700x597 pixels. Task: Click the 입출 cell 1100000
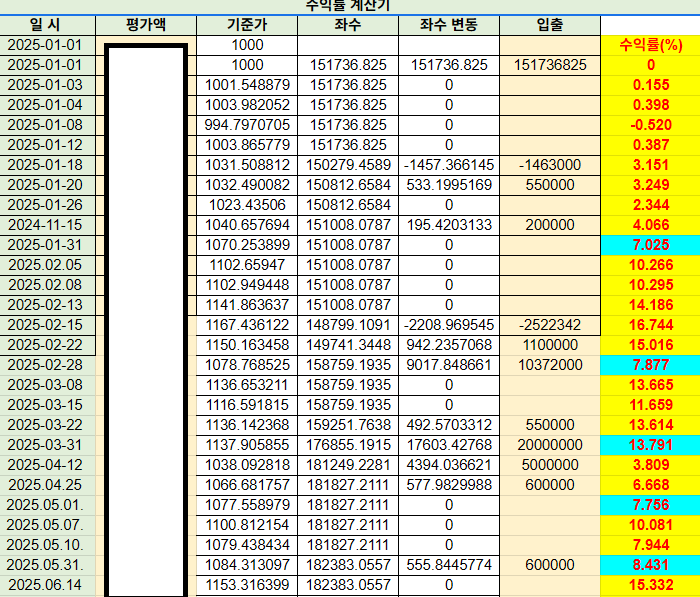click(550, 345)
